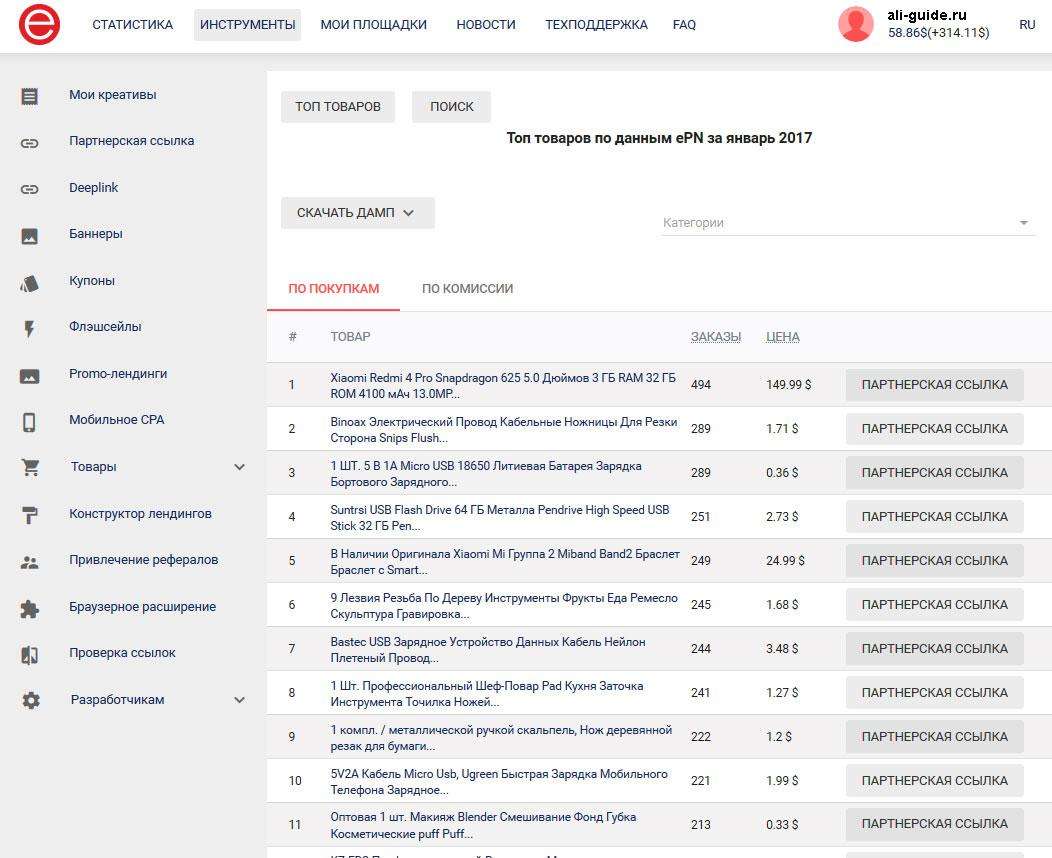This screenshot has height=858, width=1052.
Task: Click the 149.99 $ price cell
Action: coord(789,385)
